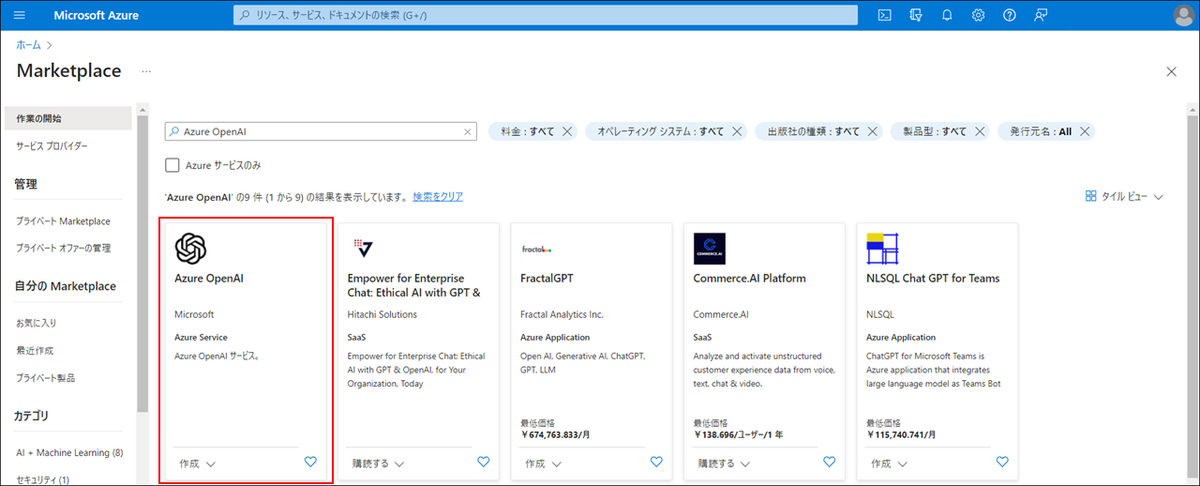Image resolution: width=1200 pixels, height=486 pixels.
Task: Open the 製品型 : すべて filter
Action: (934, 131)
